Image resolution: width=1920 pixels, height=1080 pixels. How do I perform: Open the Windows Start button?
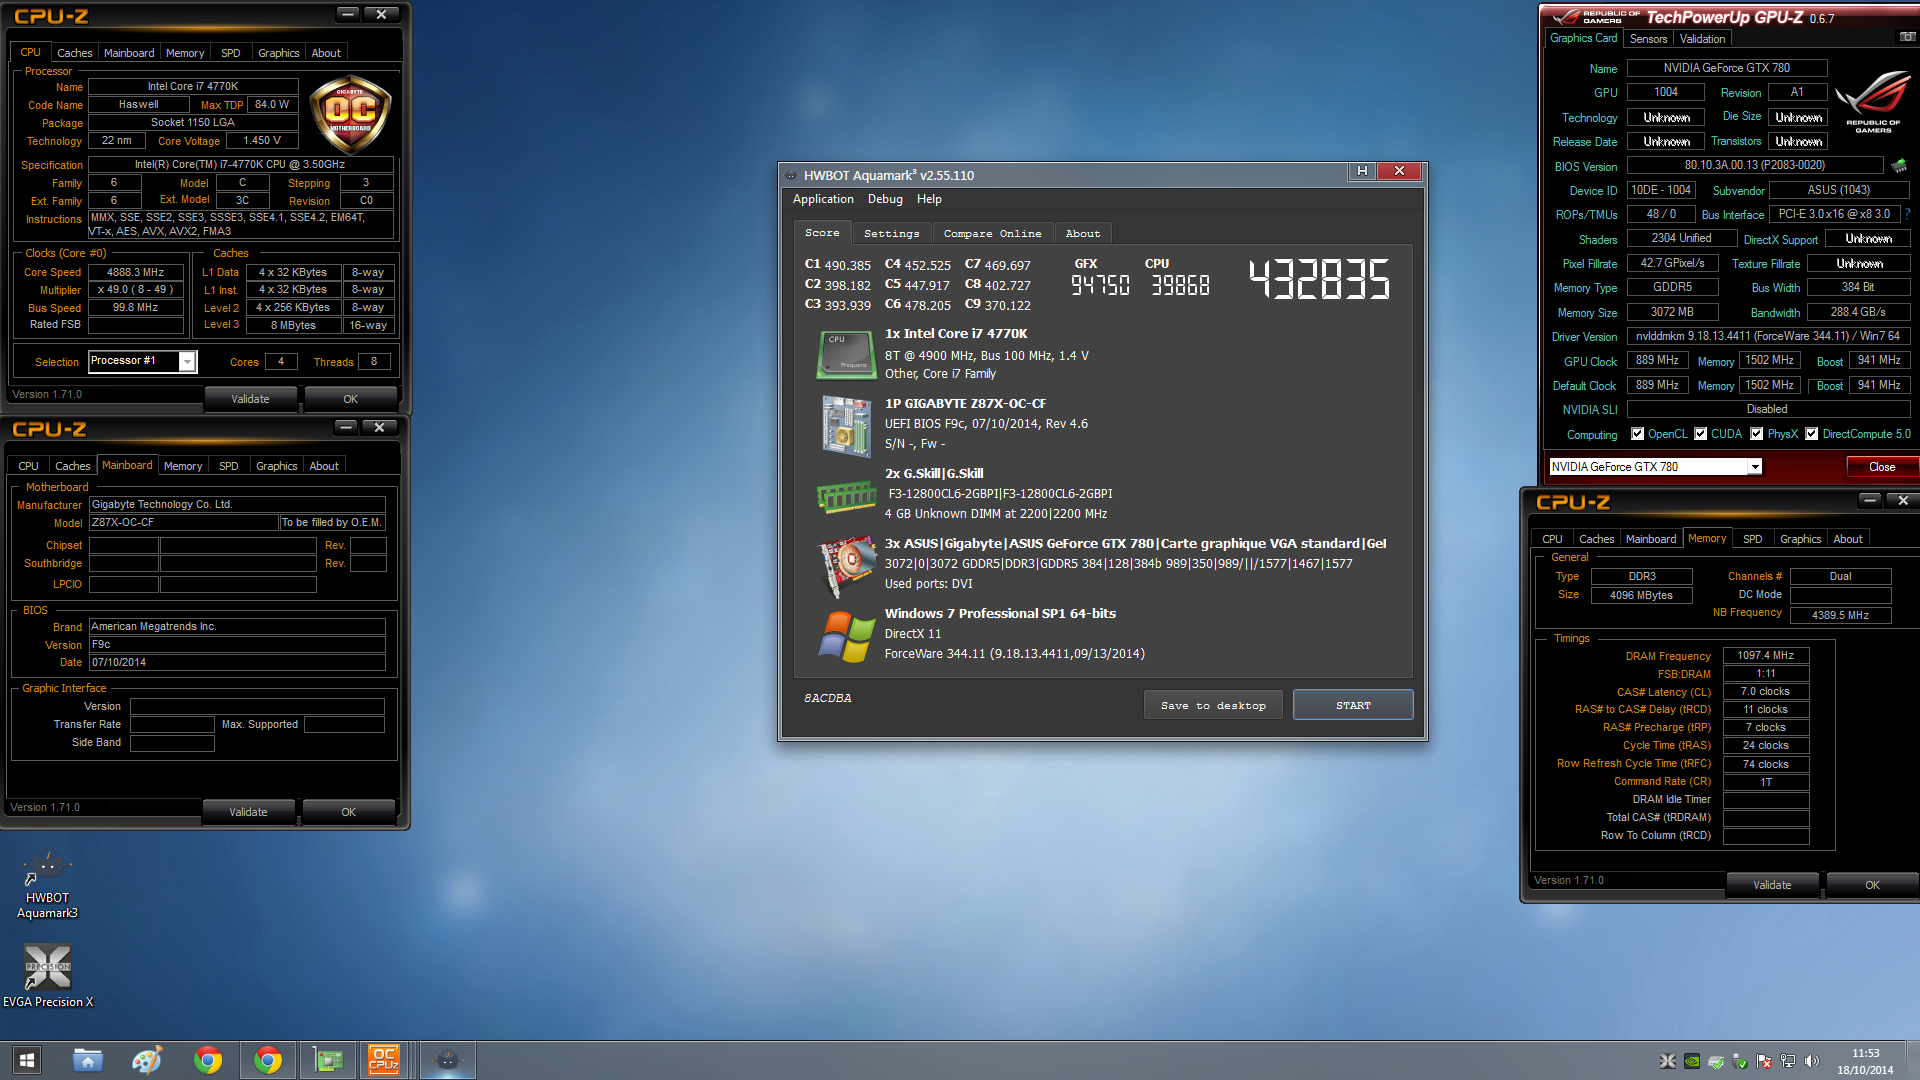tap(27, 1060)
